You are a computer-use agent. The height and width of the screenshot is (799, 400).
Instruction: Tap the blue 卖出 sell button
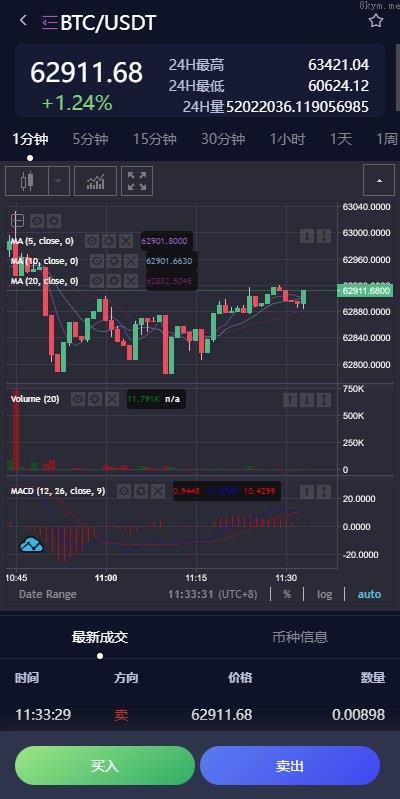(x=290, y=765)
